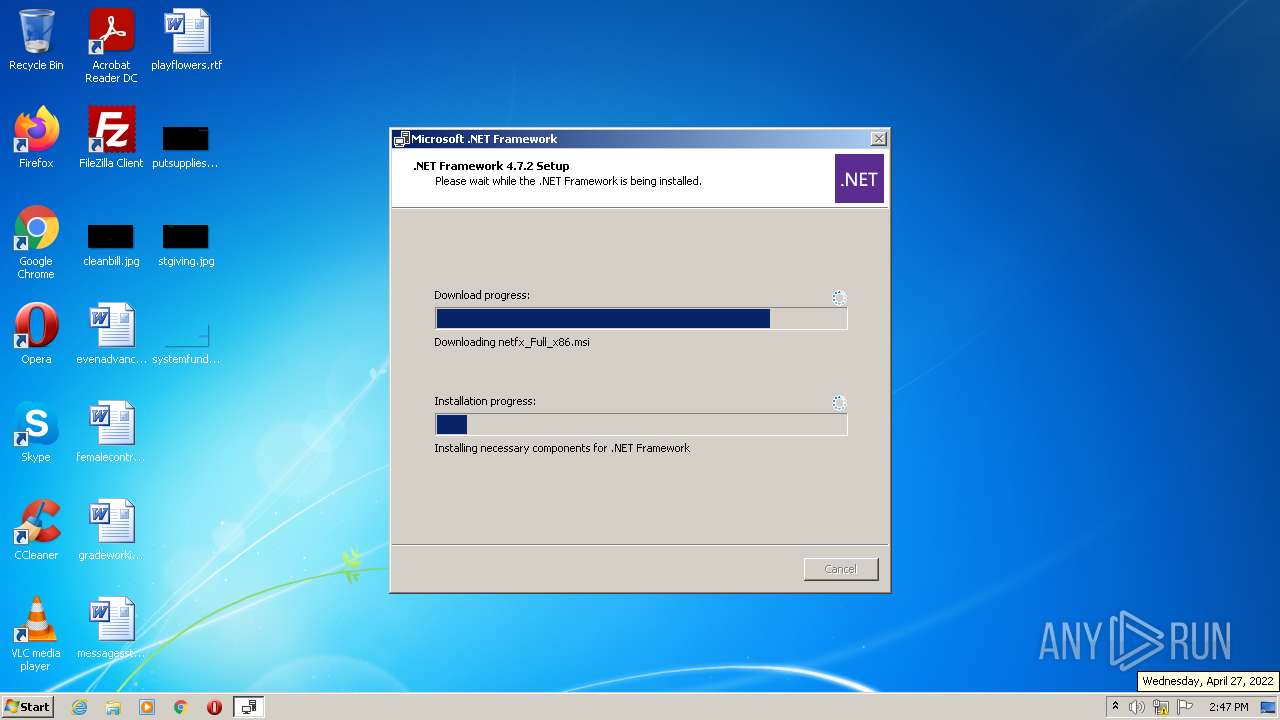This screenshot has height=720, width=1280.
Task: Launch Acrobat Reader DC shortcut
Action: coord(111,46)
